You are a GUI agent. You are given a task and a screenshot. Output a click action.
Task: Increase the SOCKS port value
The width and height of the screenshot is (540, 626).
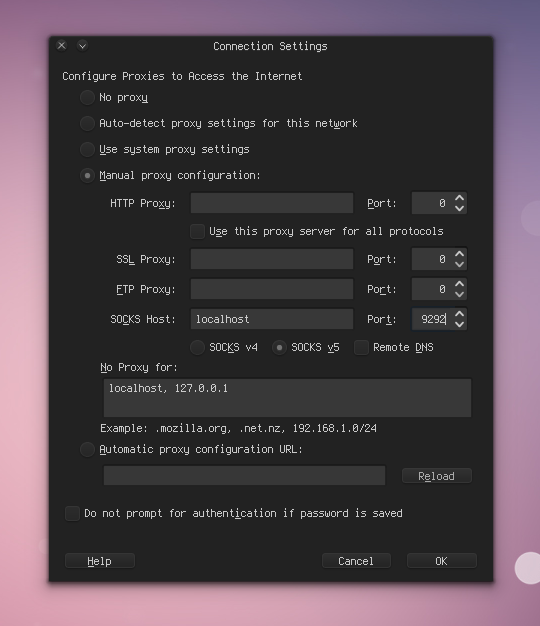[459, 314]
